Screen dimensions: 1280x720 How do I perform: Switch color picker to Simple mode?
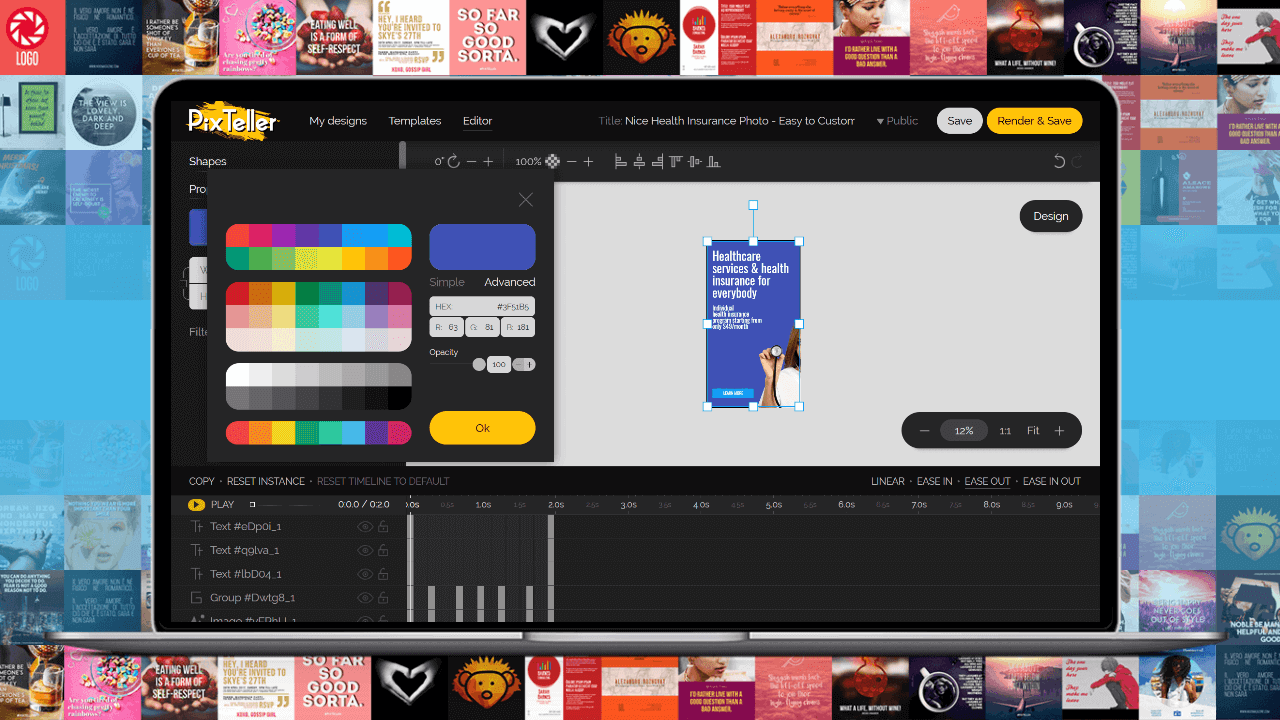pos(447,282)
